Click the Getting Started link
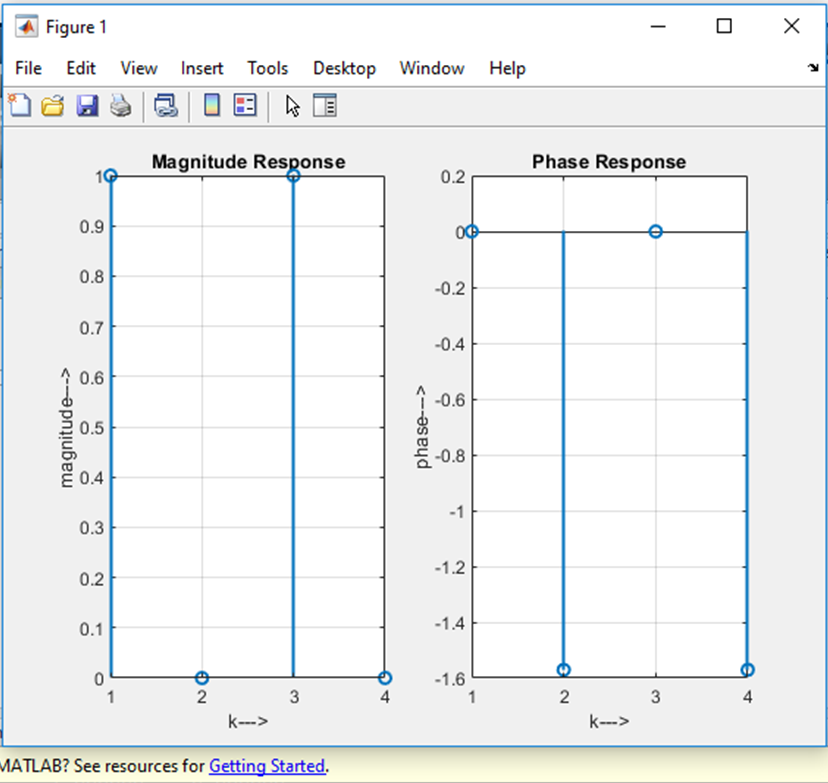The width and height of the screenshot is (828, 783). [267, 766]
